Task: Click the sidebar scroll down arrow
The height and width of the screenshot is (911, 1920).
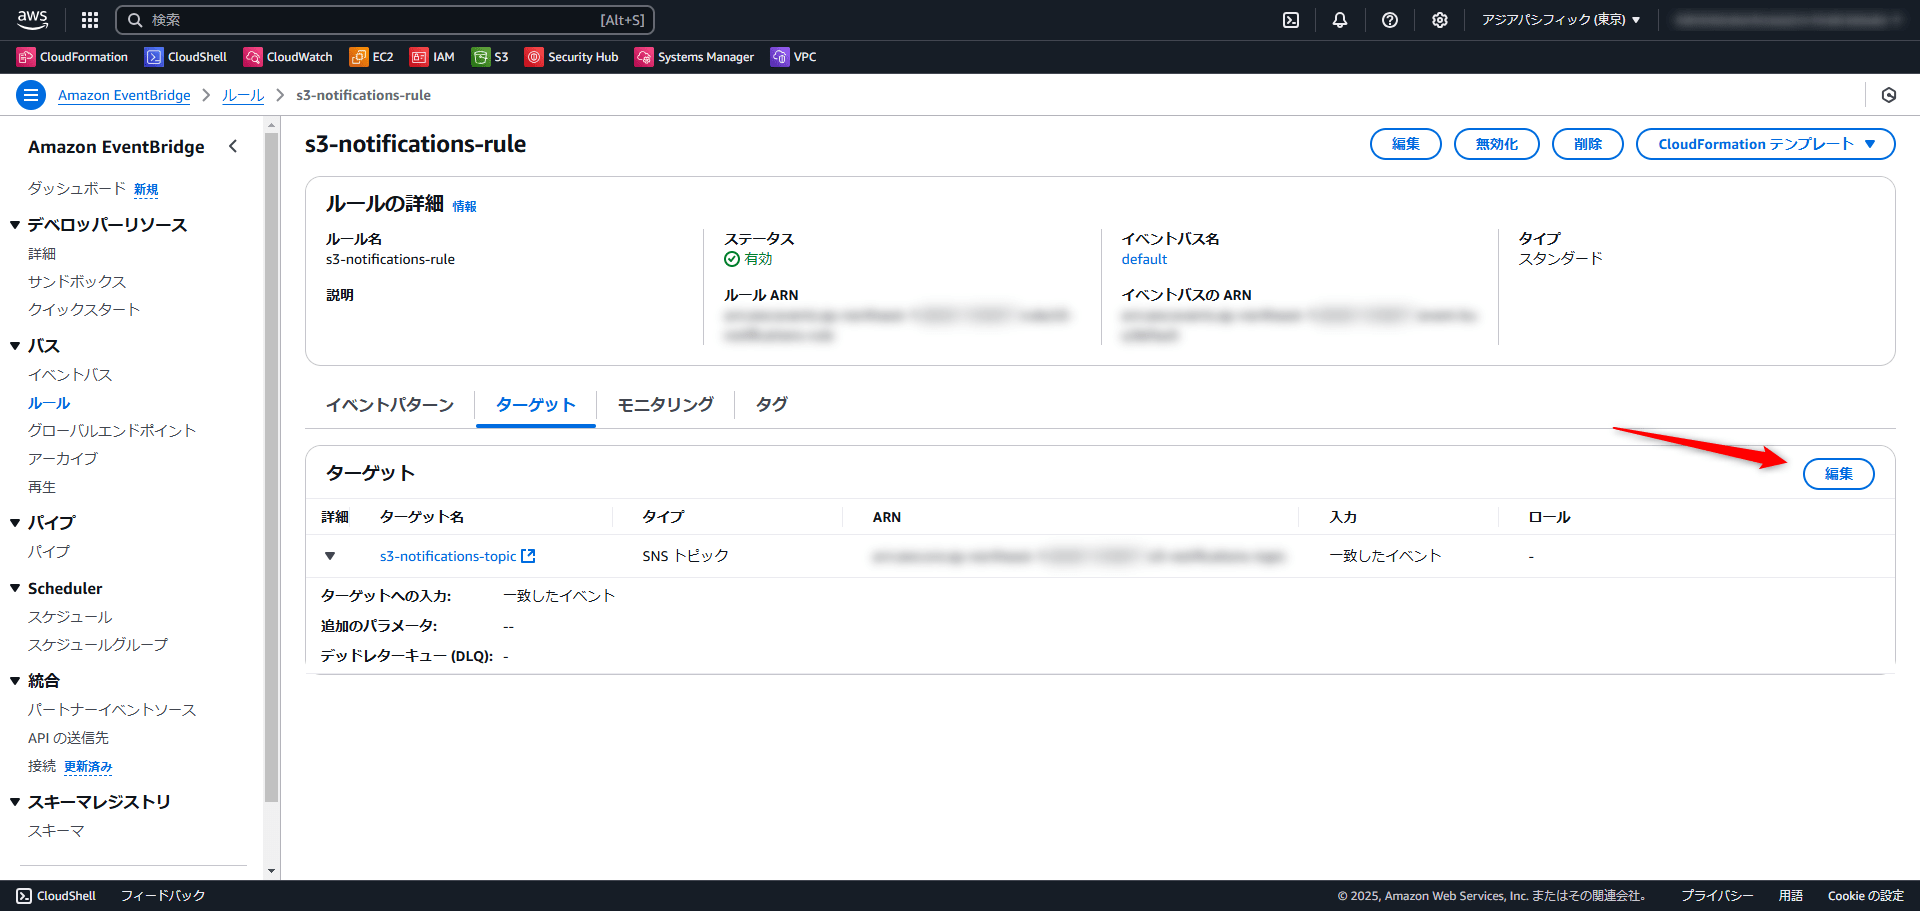Action: click(271, 871)
